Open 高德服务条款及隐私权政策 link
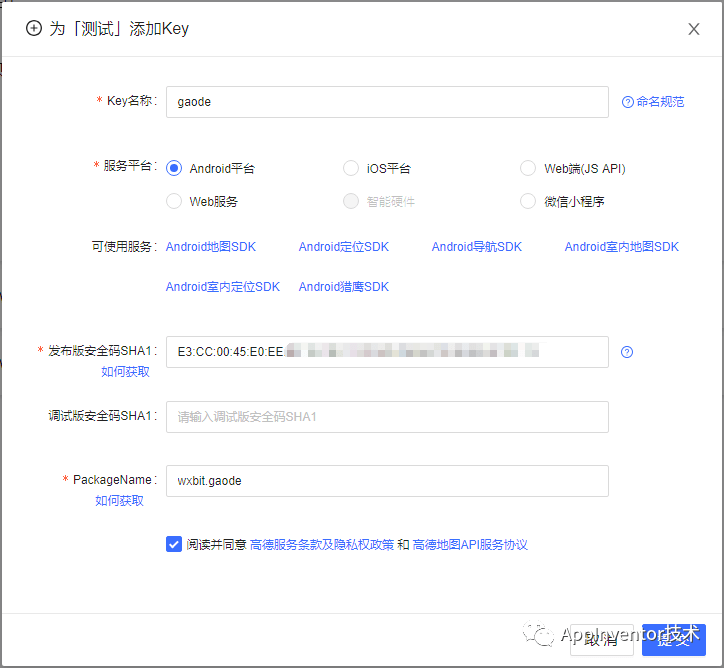 point(322,545)
